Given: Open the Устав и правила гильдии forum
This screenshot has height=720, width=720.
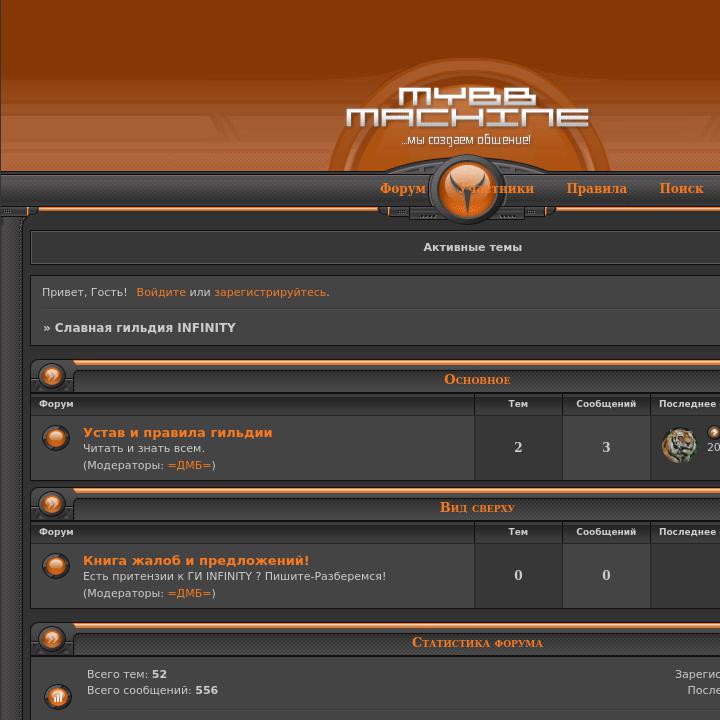Looking at the screenshot, I should pos(178,433).
